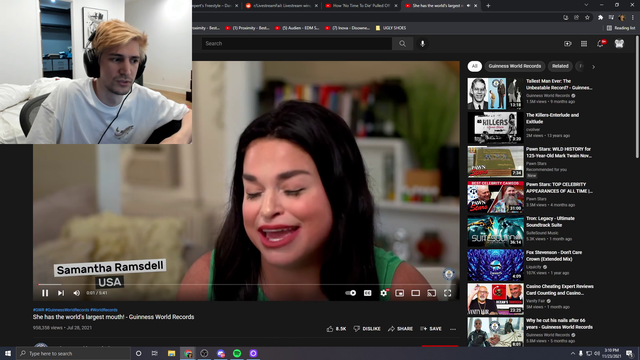
Task: Open the YouTube apps grid
Action: coord(584,44)
